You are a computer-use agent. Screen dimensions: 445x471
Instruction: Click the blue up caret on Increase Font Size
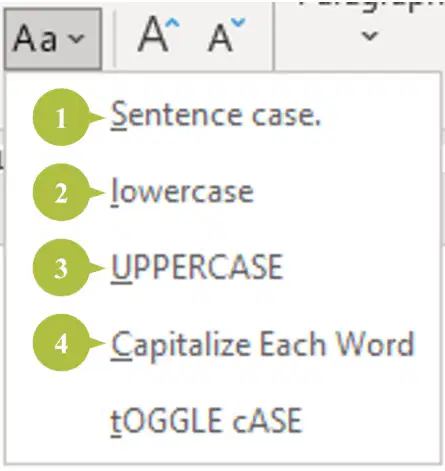[172, 23]
